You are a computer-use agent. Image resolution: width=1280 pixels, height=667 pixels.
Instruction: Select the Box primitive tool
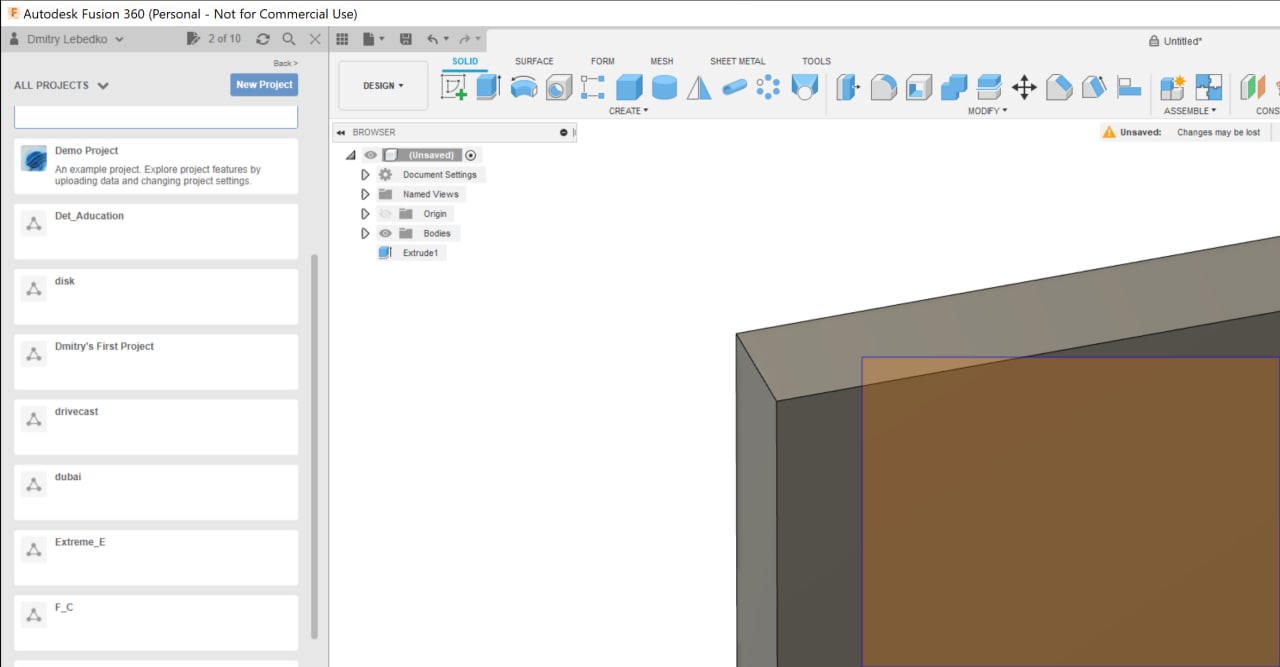(x=629, y=88)
